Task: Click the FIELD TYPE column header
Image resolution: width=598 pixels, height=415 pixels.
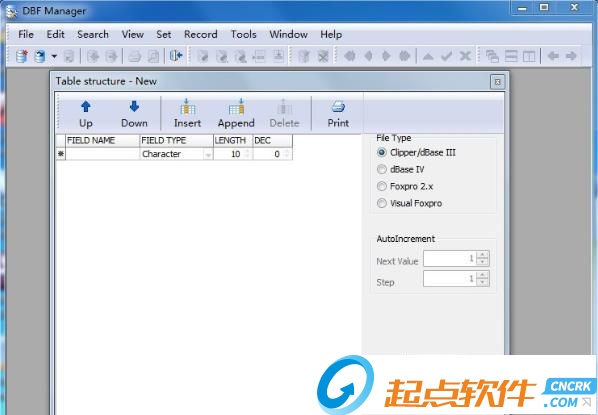Action: [177, 141]
